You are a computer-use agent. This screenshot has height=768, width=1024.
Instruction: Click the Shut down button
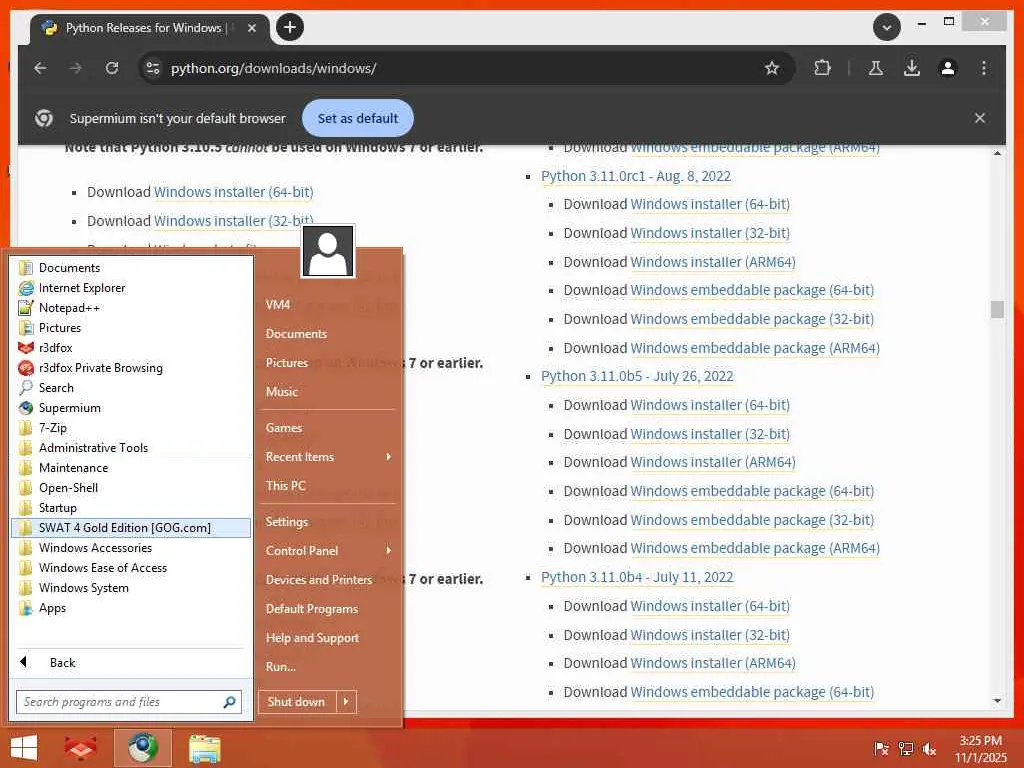pyautogui.click(x=297, y=702)
